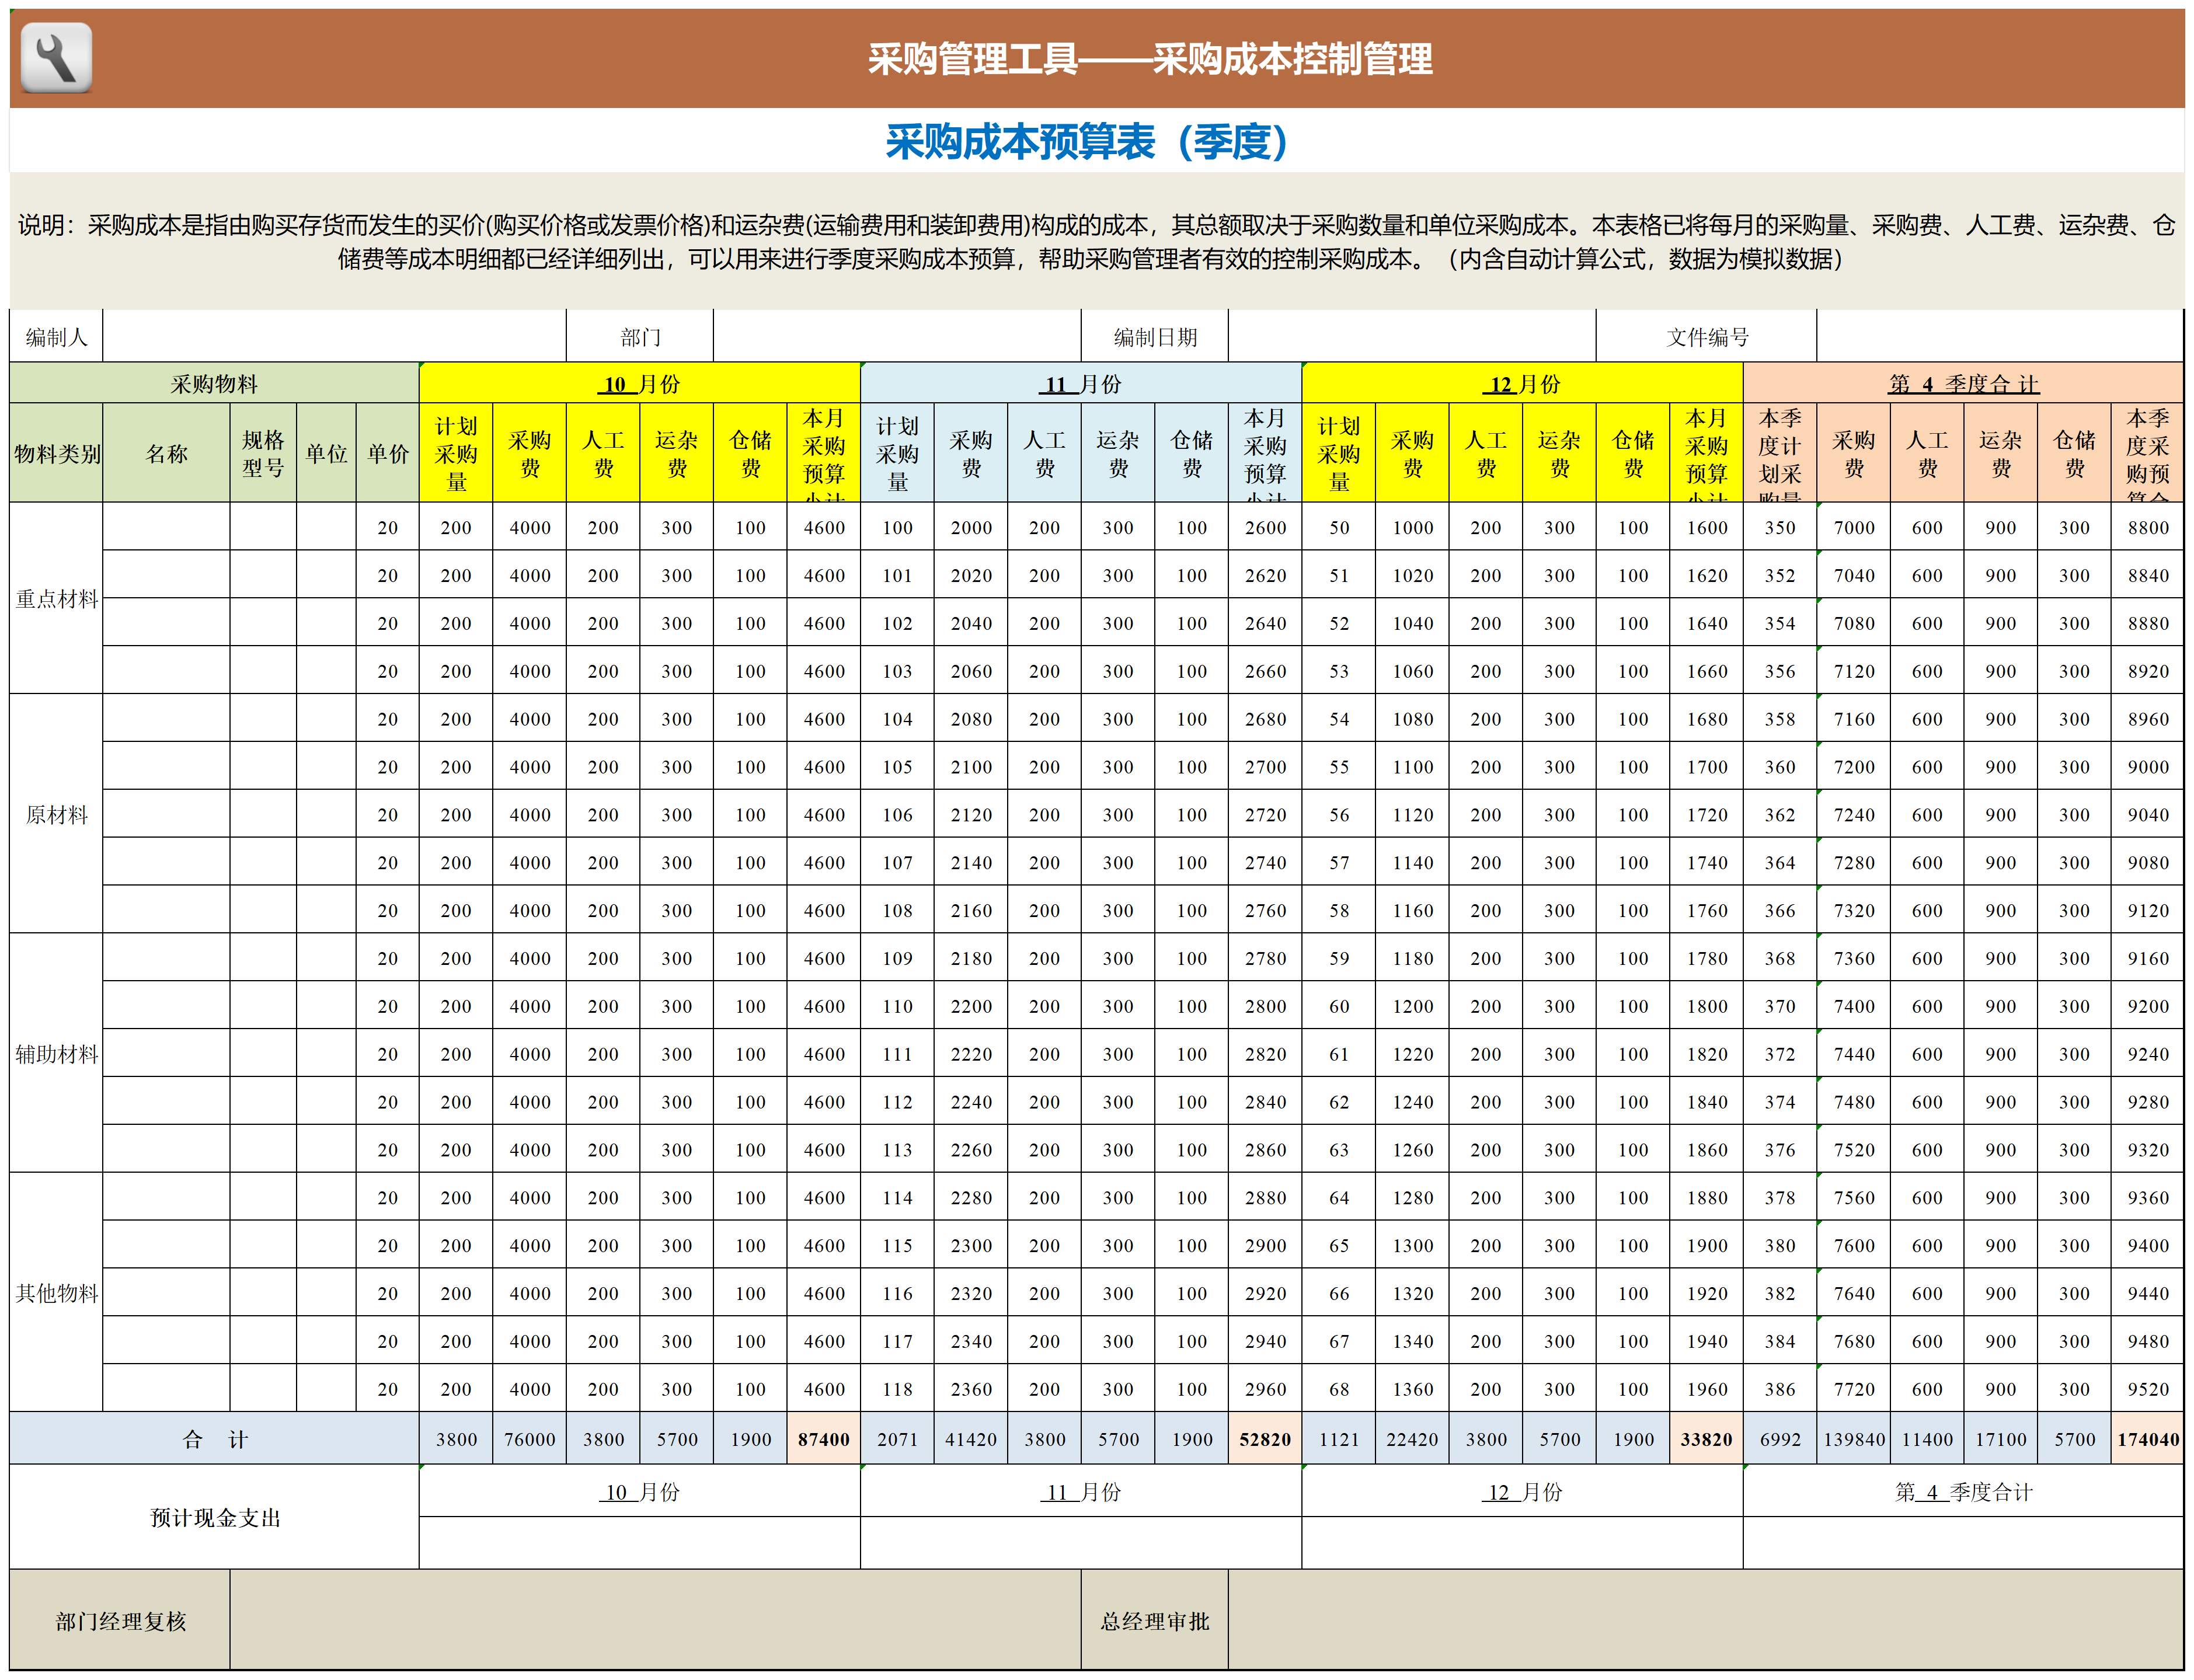Click the blank field next to 部门
Image resolution: width=2194 pixels, height=1680 pixels.
(897, 337)
